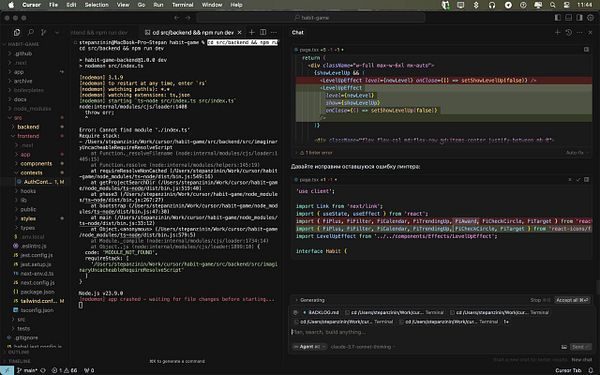The width and height of the screenshot is (600, 375).
Task: Expand the TIMELINE section
Action: pyautogui.click(x=19, y=361)
